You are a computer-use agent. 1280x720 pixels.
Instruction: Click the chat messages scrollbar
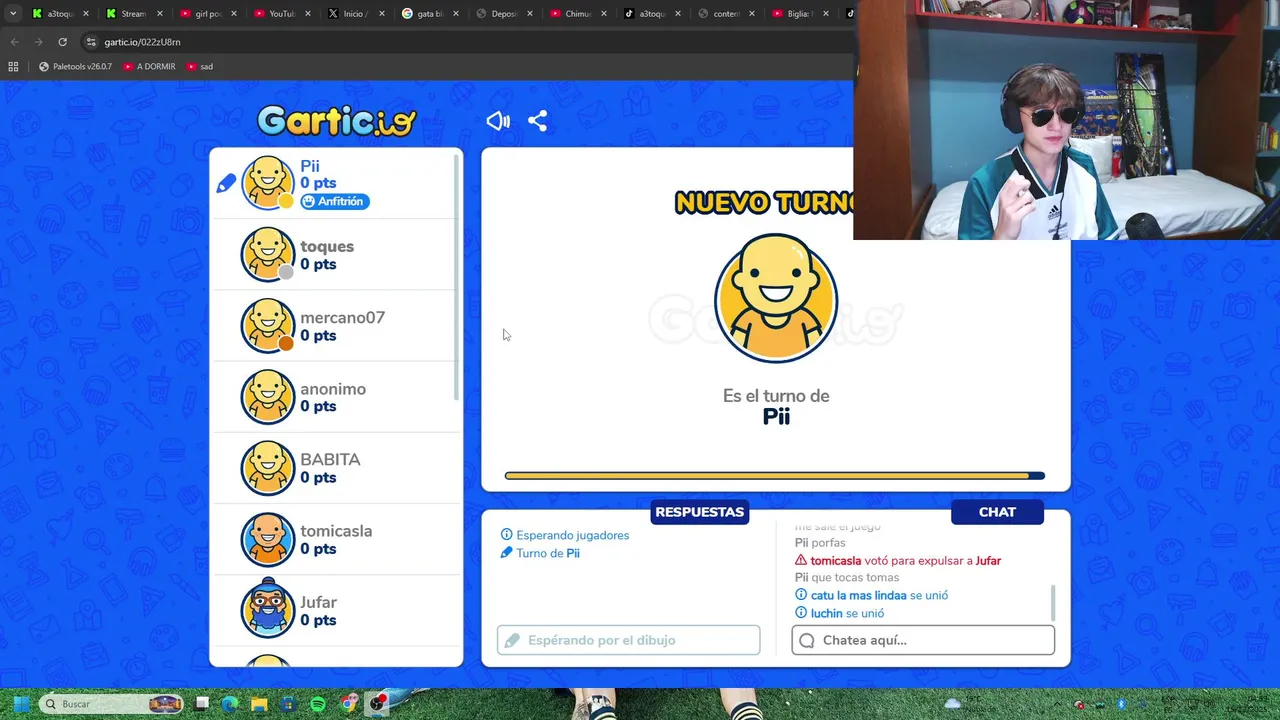pos(1052,603)
